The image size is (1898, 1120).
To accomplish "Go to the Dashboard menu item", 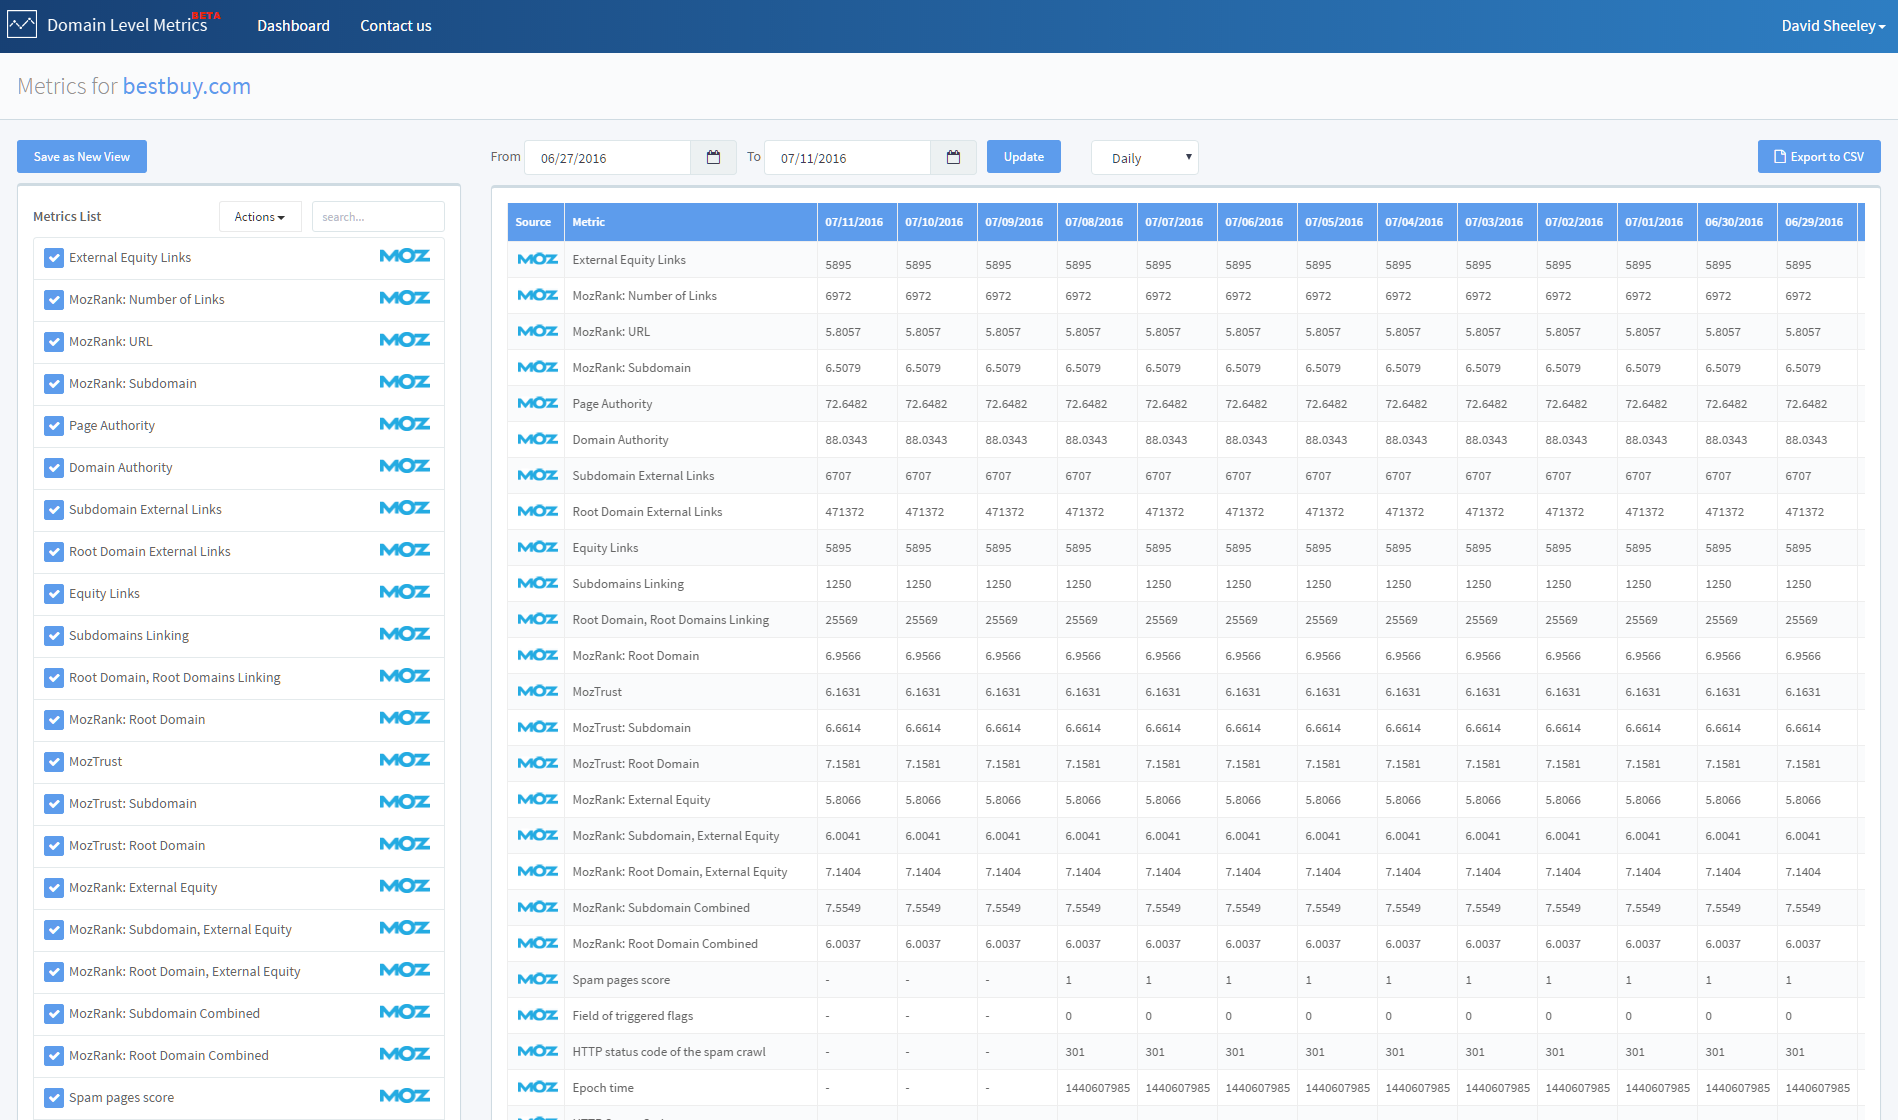I will [292, 25].
